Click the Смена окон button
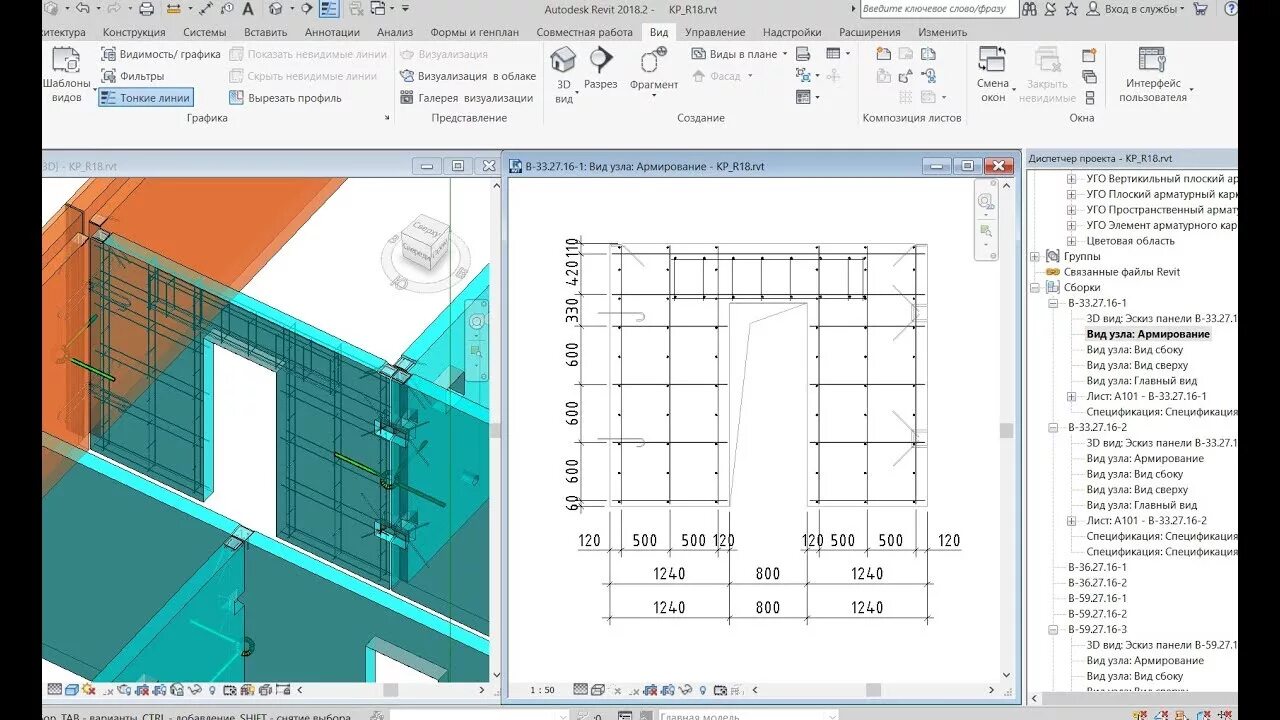This screenshot has height=720, width=1280. (x=993, y=75)
